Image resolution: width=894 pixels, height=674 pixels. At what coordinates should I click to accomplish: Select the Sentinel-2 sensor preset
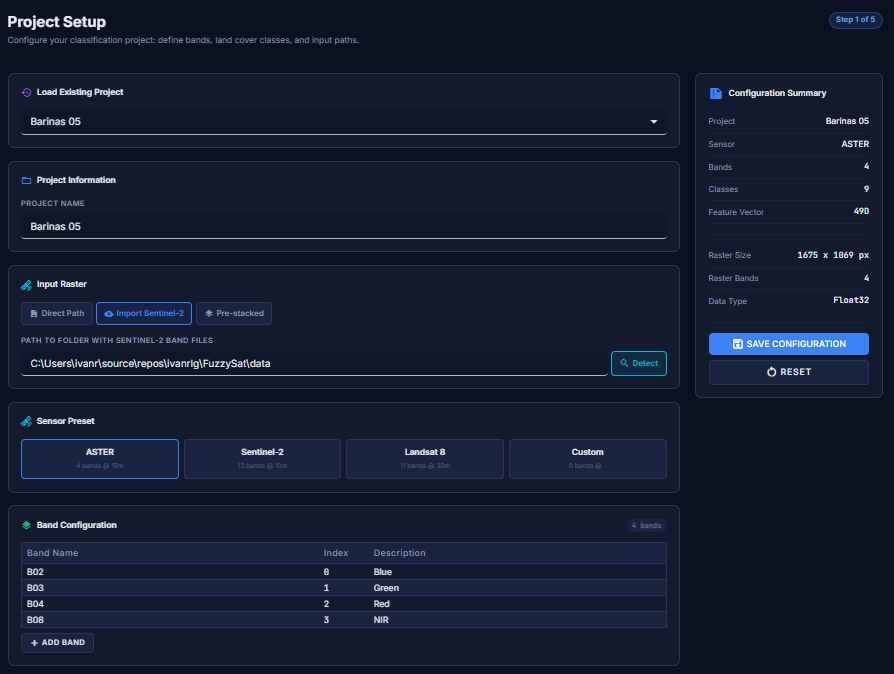[x=262, y=459]
